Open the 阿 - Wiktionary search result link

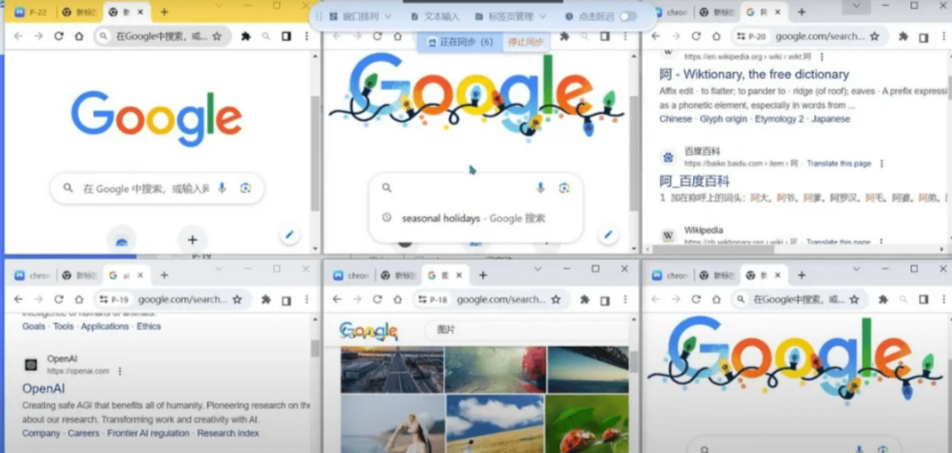[x=754, y=74]
